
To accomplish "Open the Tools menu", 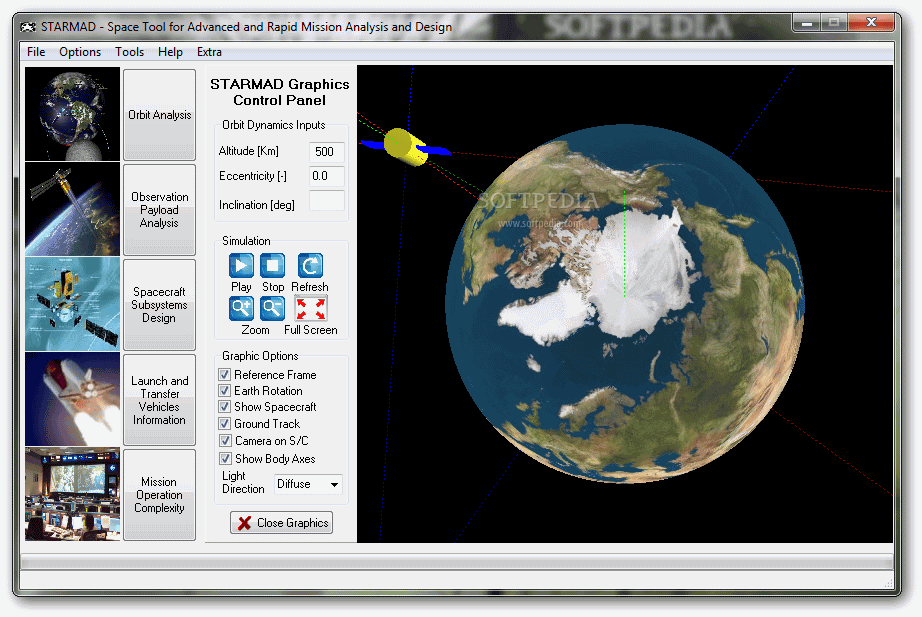I will point(129,52).
